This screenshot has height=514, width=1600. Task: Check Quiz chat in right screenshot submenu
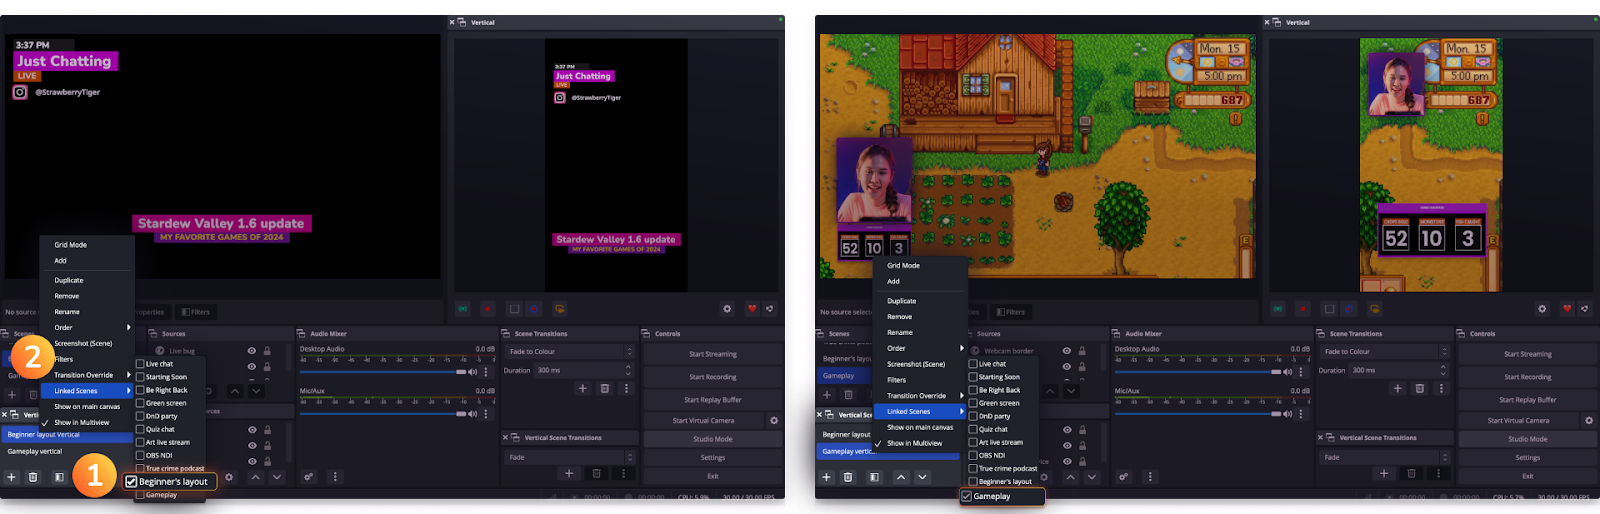coord(973,429)
